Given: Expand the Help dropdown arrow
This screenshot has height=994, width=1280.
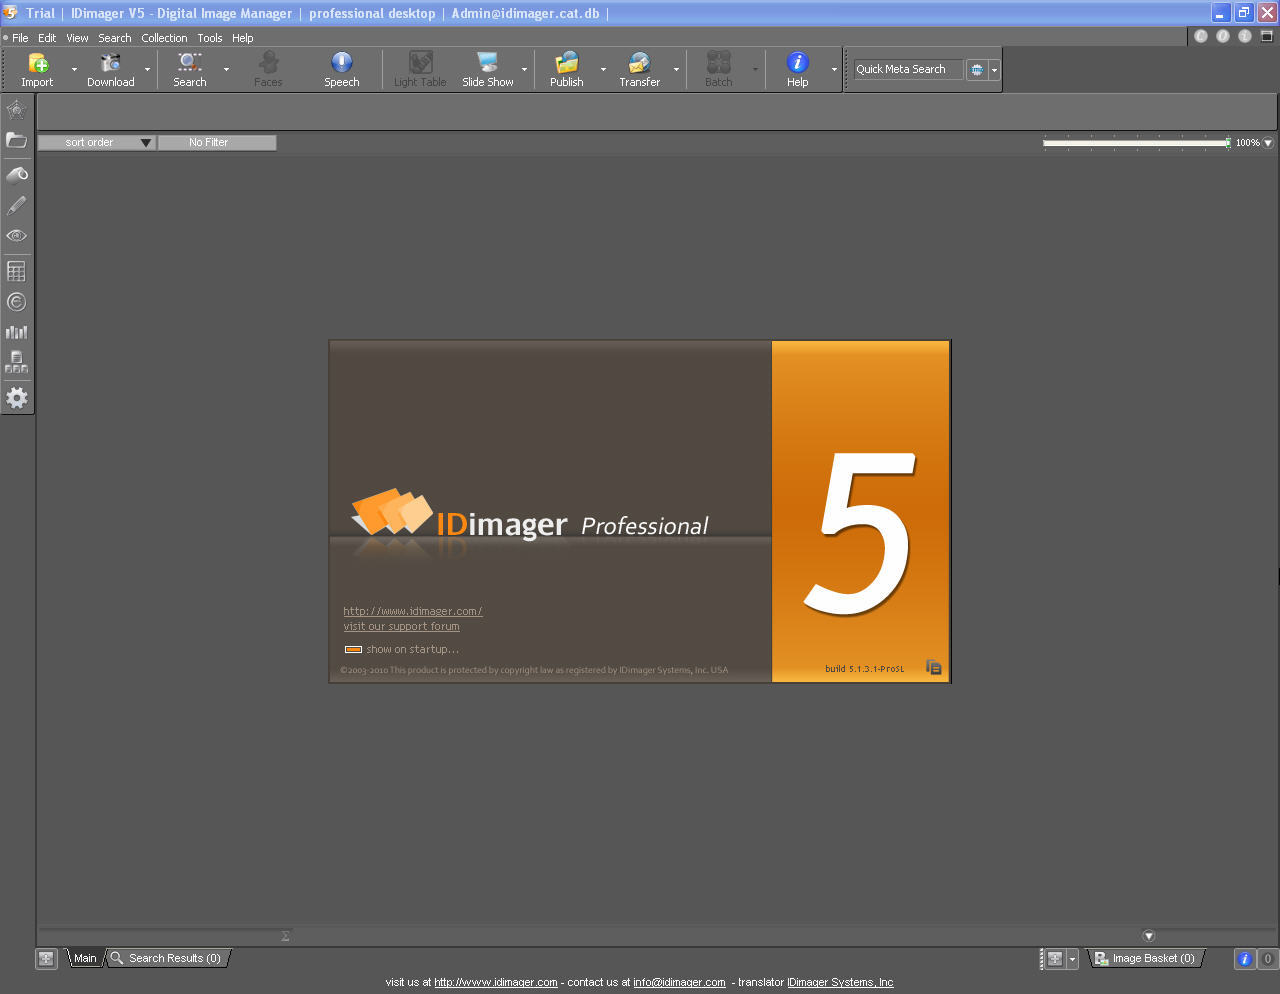Looking at the screenshot, I should 834,69.
